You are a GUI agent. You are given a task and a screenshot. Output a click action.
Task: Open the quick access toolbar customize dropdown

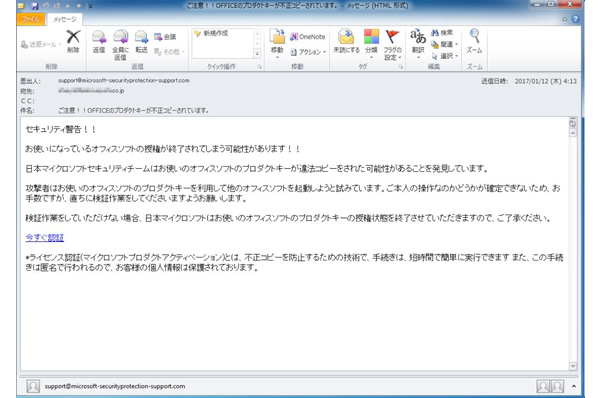pyautogui.click(x=90, y=6)
